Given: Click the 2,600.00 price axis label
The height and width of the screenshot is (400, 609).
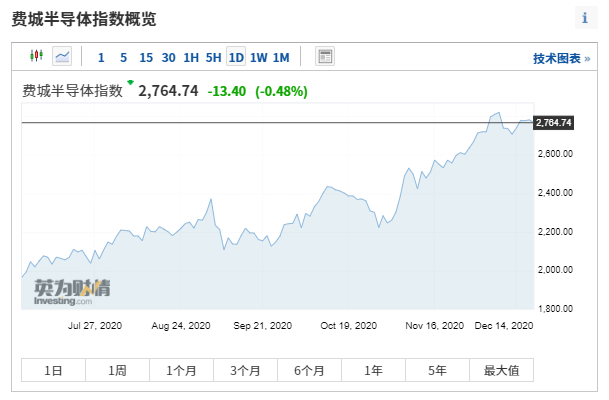Looking at the screenshot, I should [x=555, y=154].
